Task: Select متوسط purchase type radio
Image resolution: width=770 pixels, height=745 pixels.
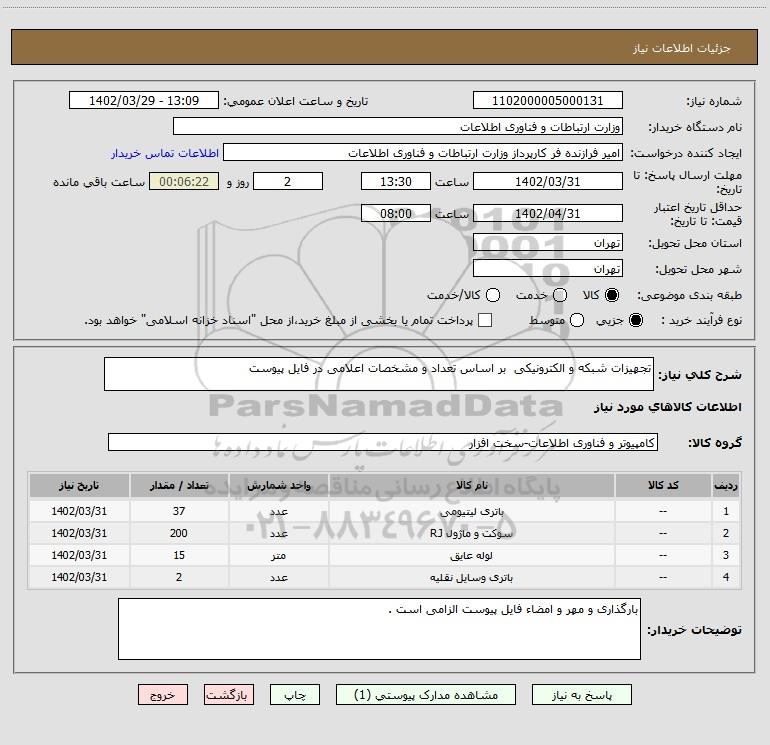Action: tap(577, 320)
